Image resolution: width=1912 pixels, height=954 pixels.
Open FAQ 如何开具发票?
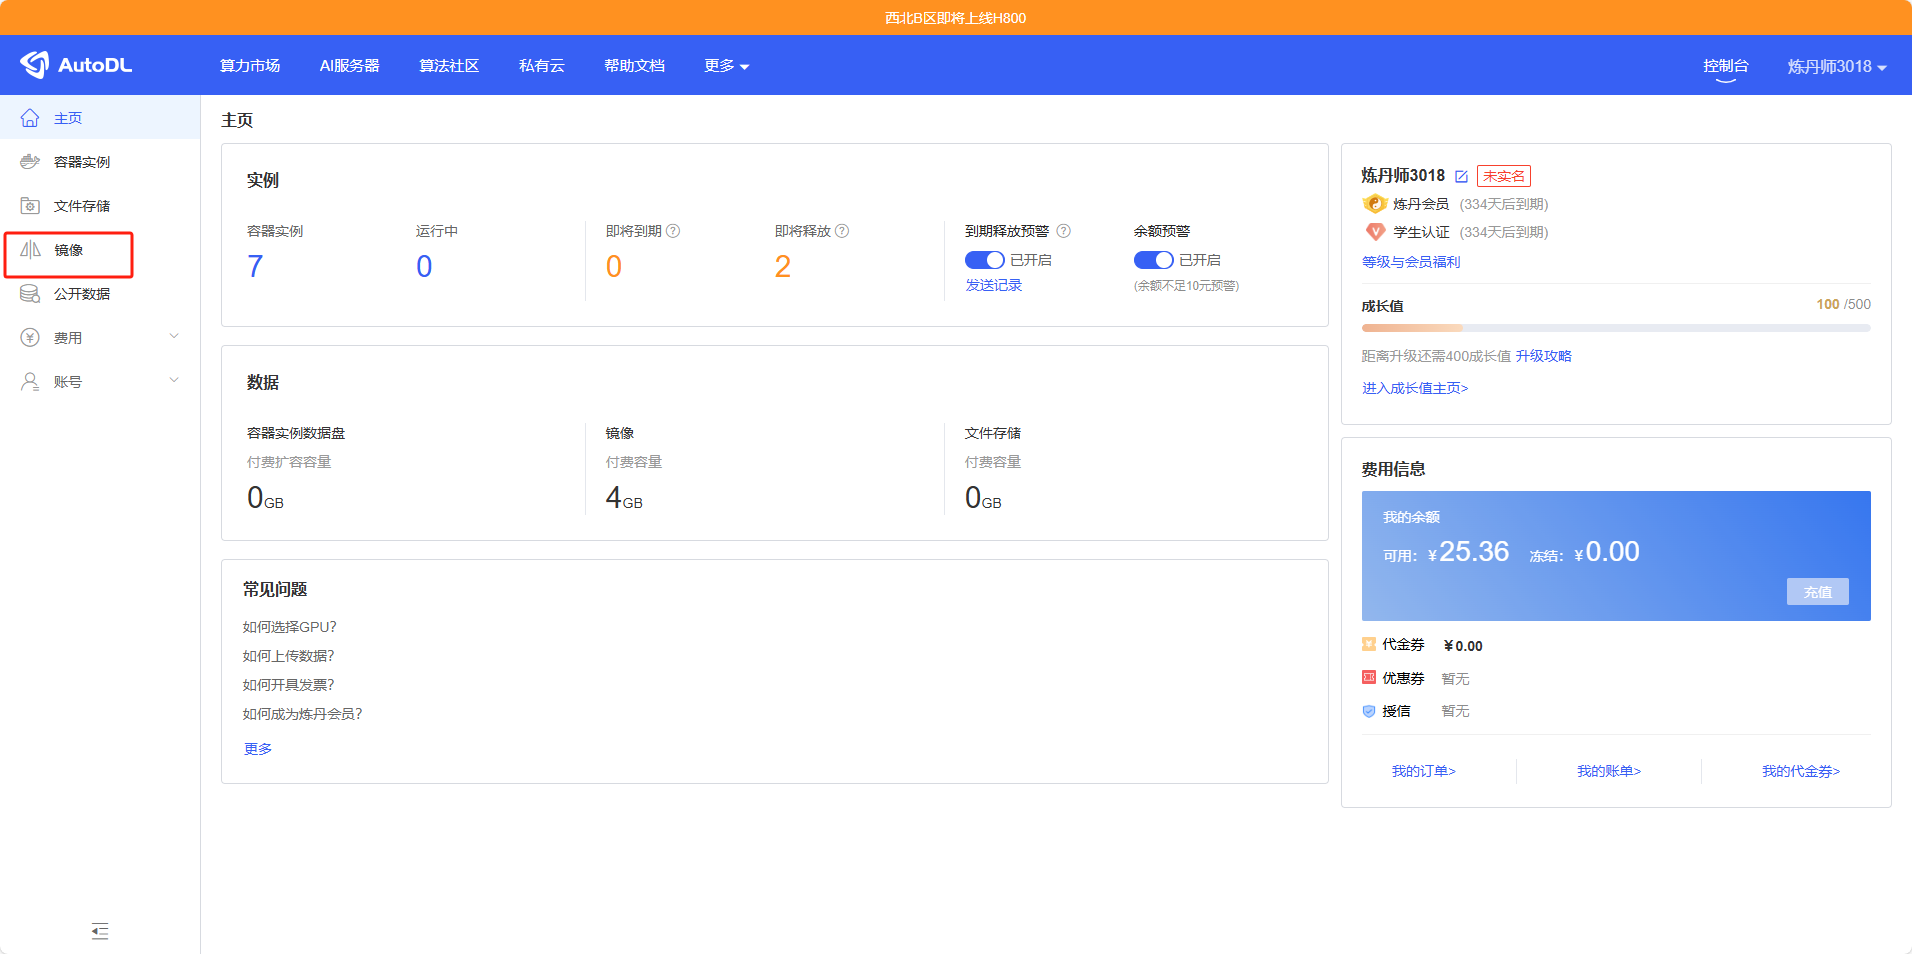[289, 685]
